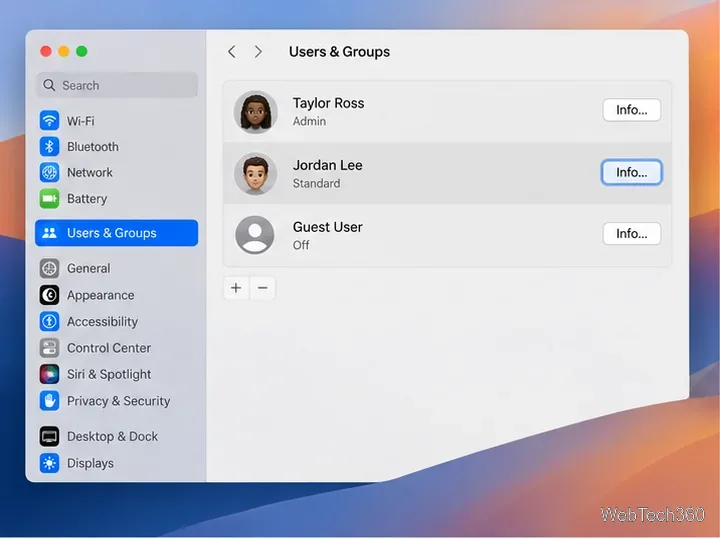Click the Desktop & Dock icon
The height and width of the screenshot is (539, 720).
[x=49, y=436]
